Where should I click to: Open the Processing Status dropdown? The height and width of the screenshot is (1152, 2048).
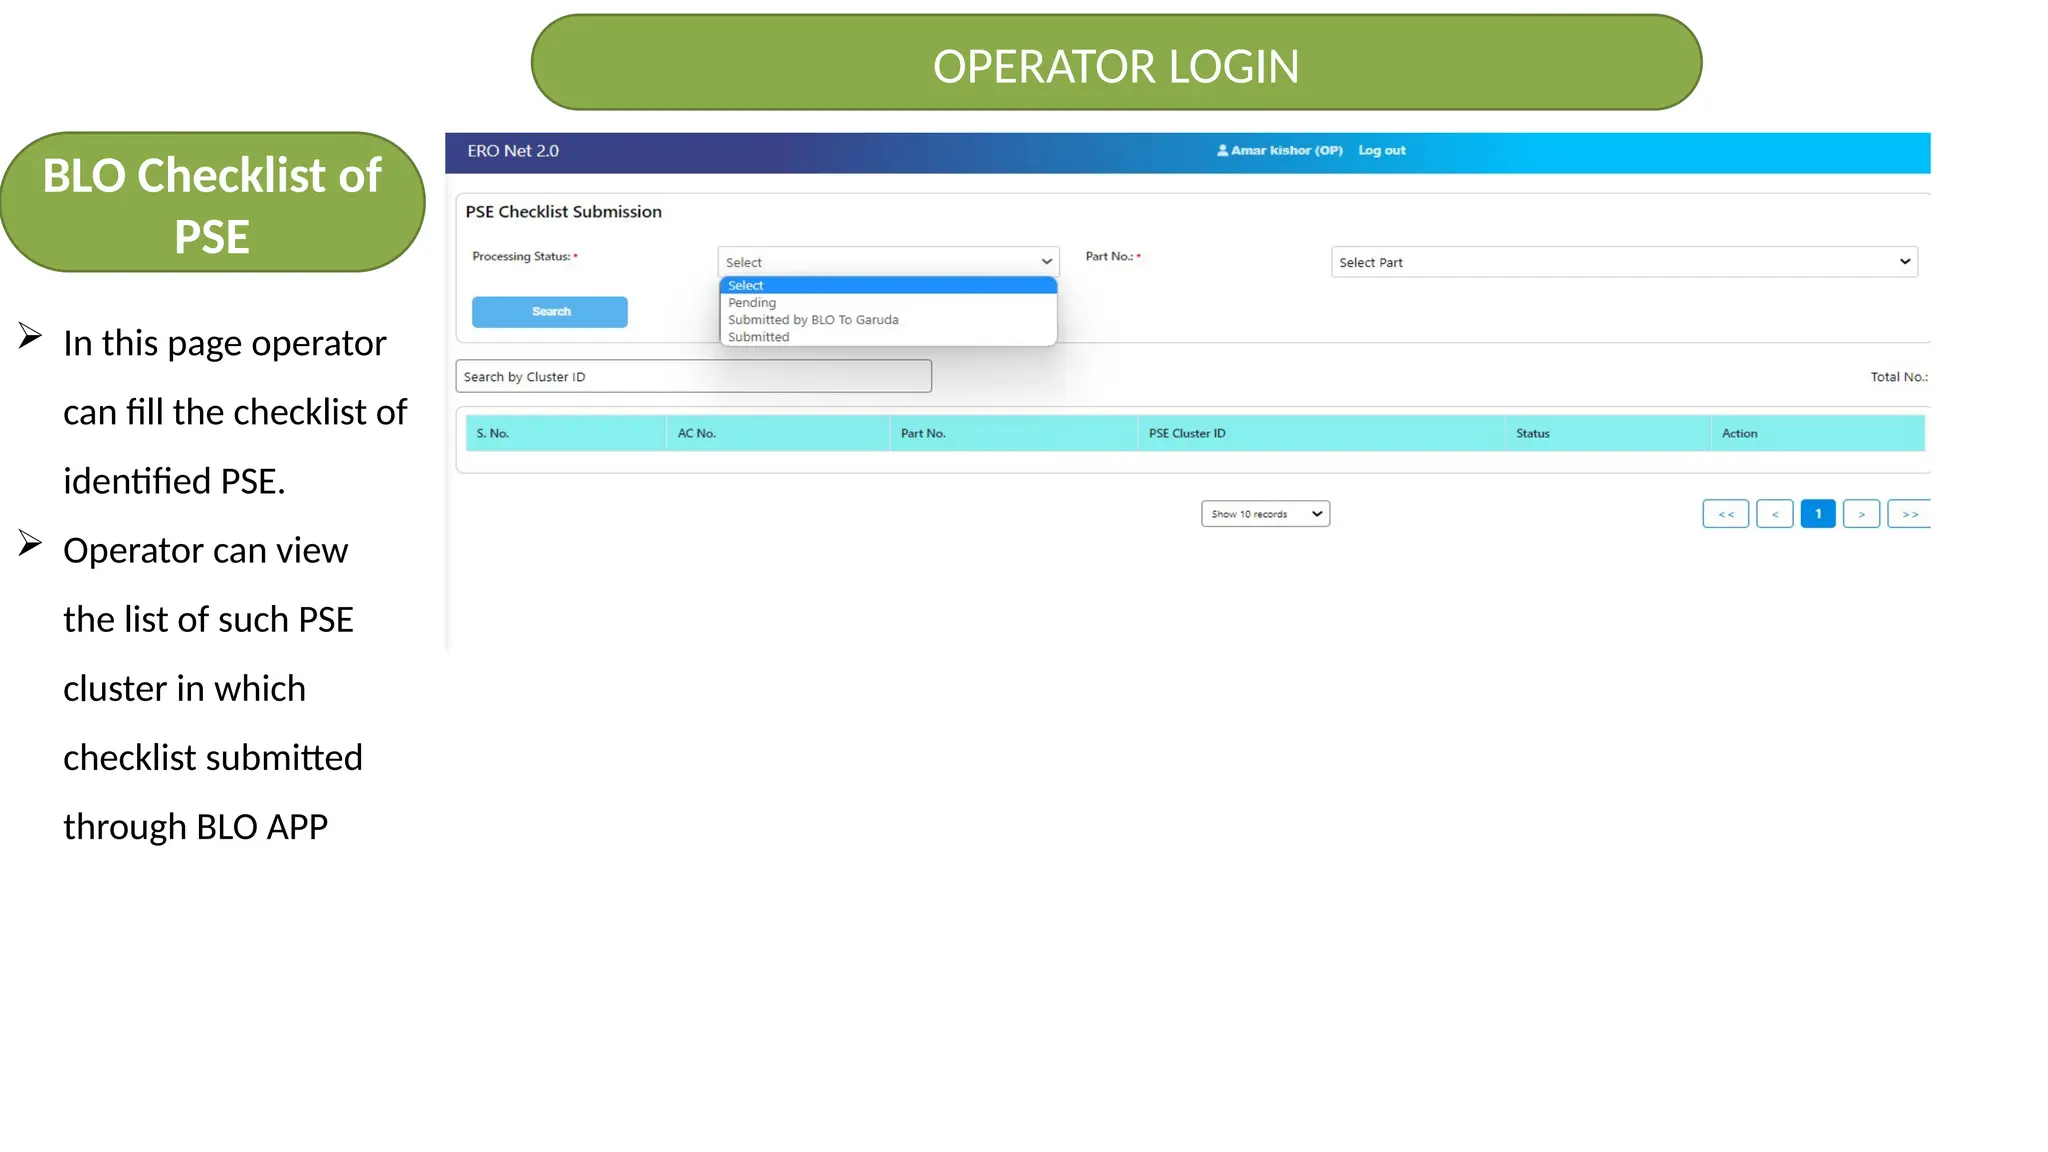click(887, 262)
